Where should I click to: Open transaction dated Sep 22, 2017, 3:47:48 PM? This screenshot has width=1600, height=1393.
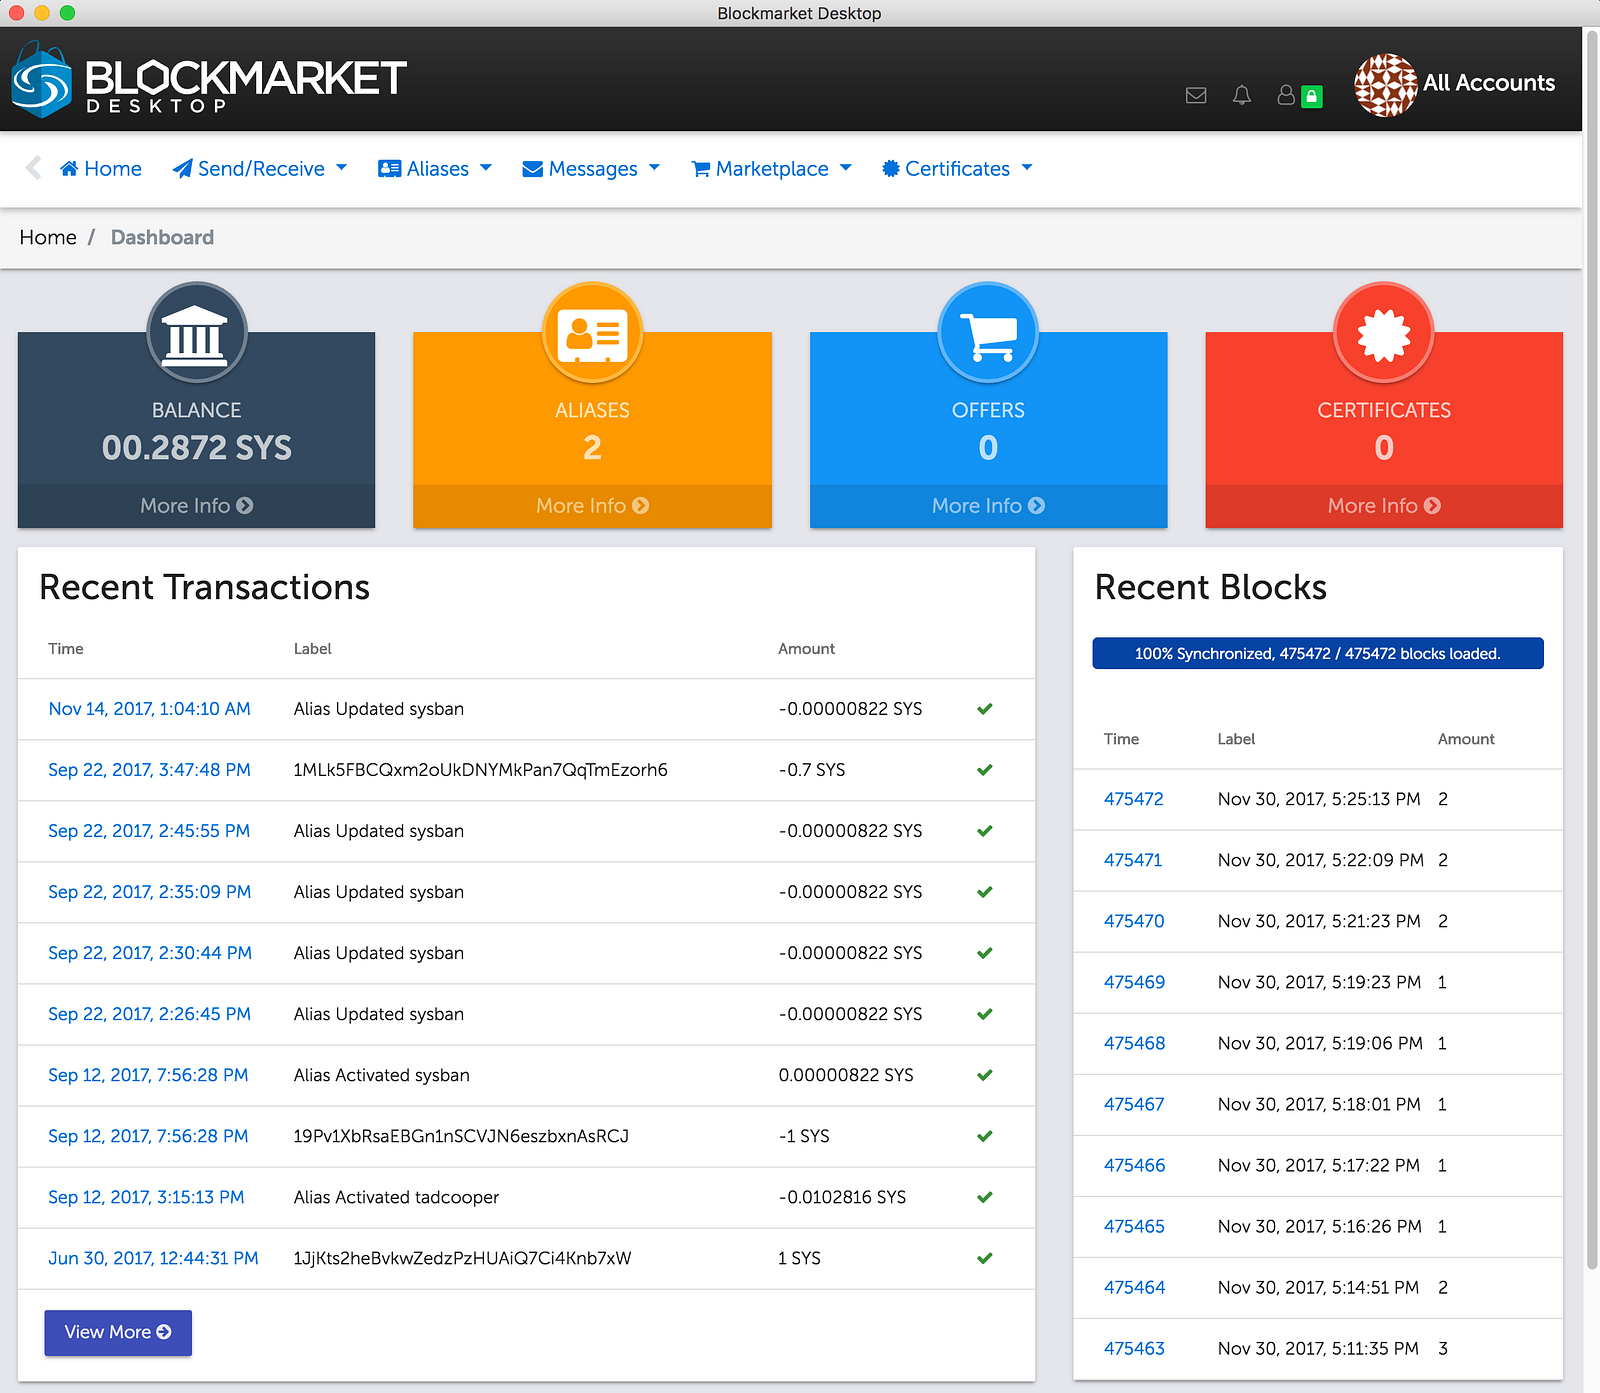150,770
